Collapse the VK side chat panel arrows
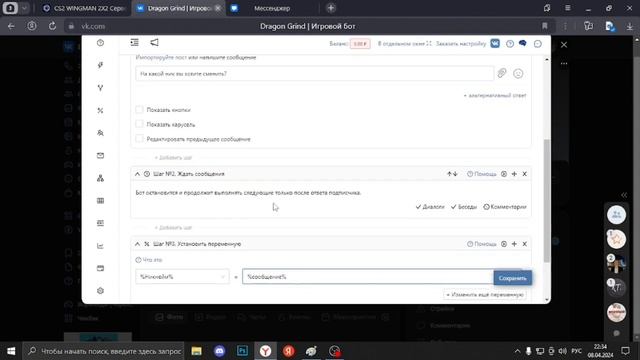Viewport: 640px width, 360px height. point(624,195)
